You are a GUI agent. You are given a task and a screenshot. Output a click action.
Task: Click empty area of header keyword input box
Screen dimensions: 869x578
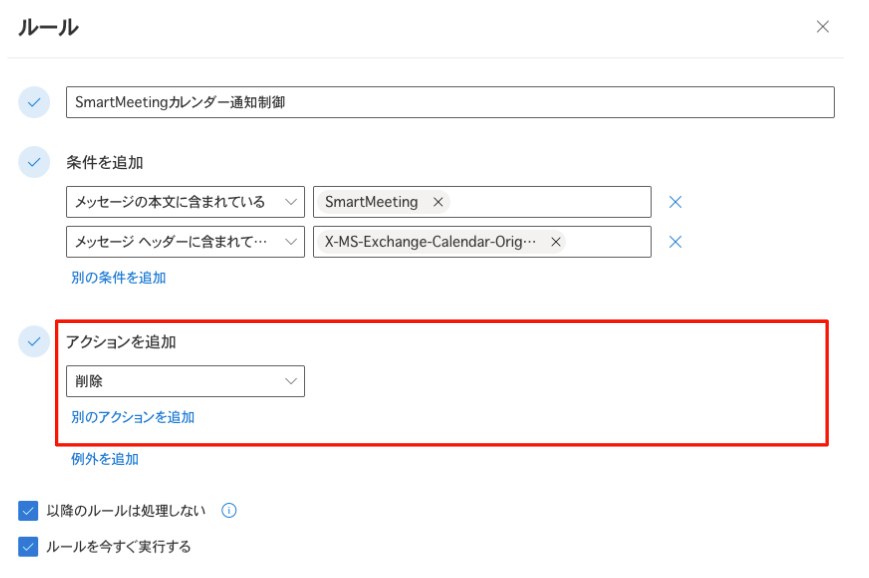607,242
